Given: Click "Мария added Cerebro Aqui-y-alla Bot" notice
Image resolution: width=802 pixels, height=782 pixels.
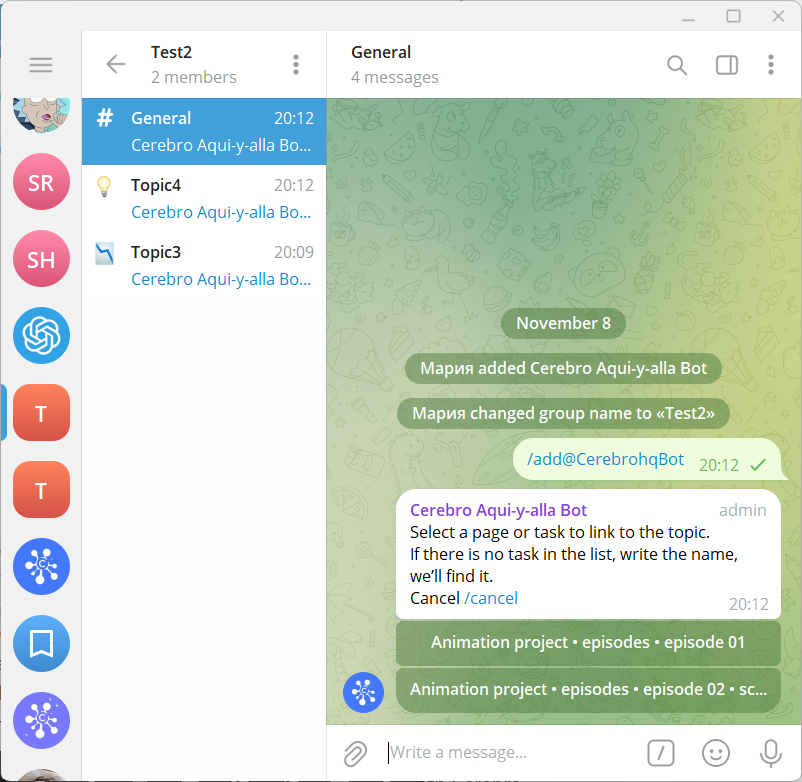Looking at the screenshot, I should (x=563, y=368).
